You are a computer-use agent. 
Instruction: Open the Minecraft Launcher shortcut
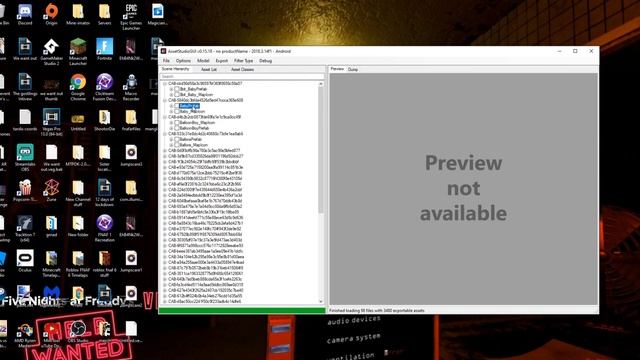[x=78, y=52]
